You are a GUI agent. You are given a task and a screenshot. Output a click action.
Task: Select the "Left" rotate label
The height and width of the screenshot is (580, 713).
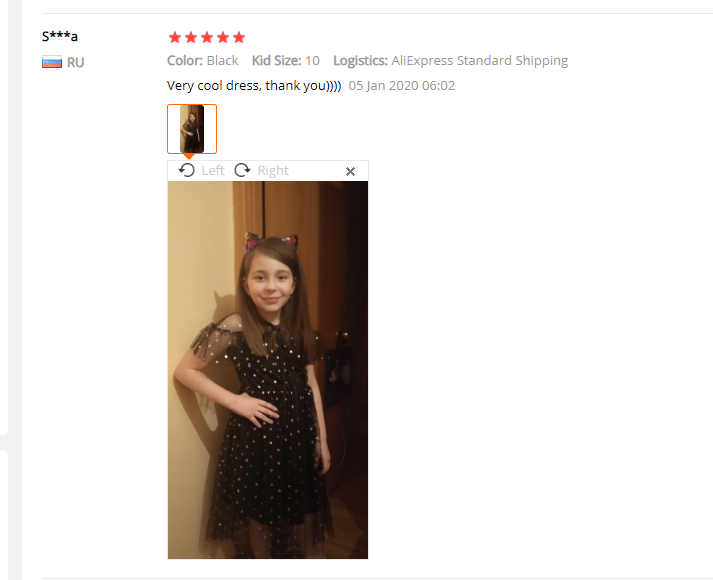point(213,170)
